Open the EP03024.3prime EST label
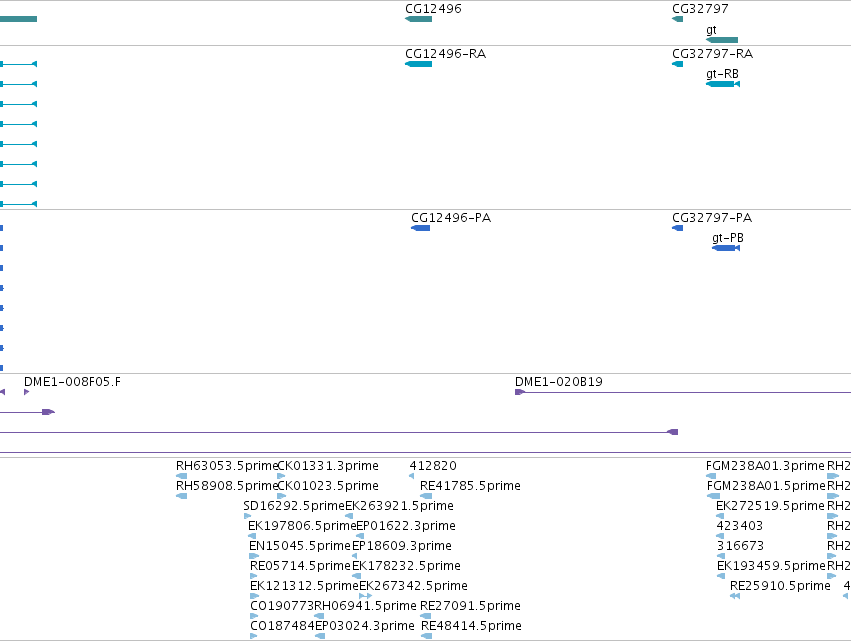 click(x=365, y=626)
